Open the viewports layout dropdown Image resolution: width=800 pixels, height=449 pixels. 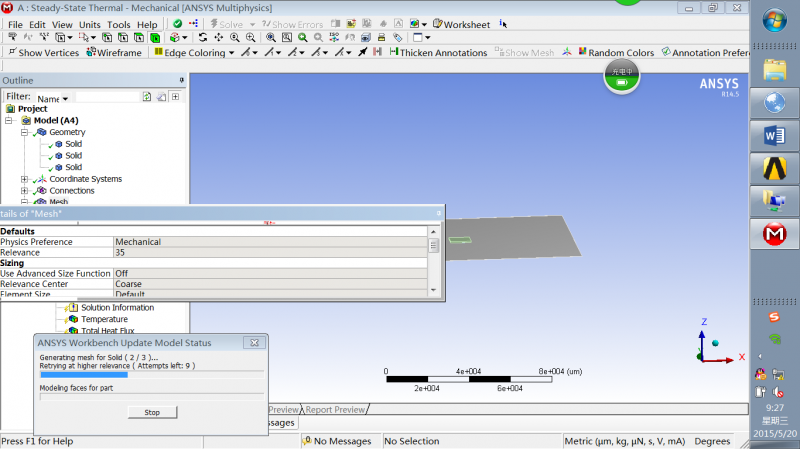pyautogui.click(x=428, y=37)
